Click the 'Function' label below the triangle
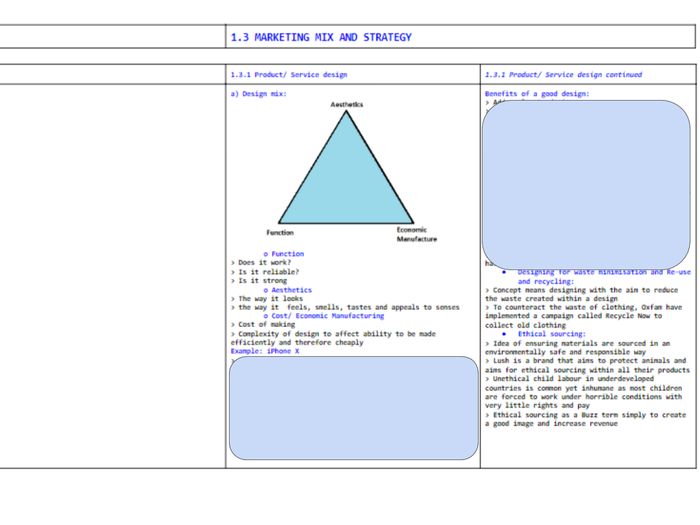 [x=280, y=233]
